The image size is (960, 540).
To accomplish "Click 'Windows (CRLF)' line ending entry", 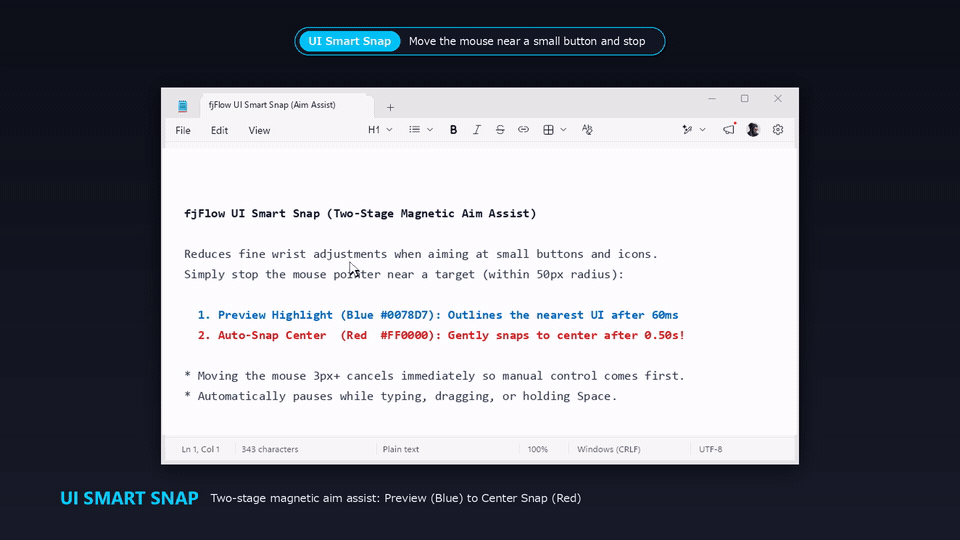I will coord(609,449).
